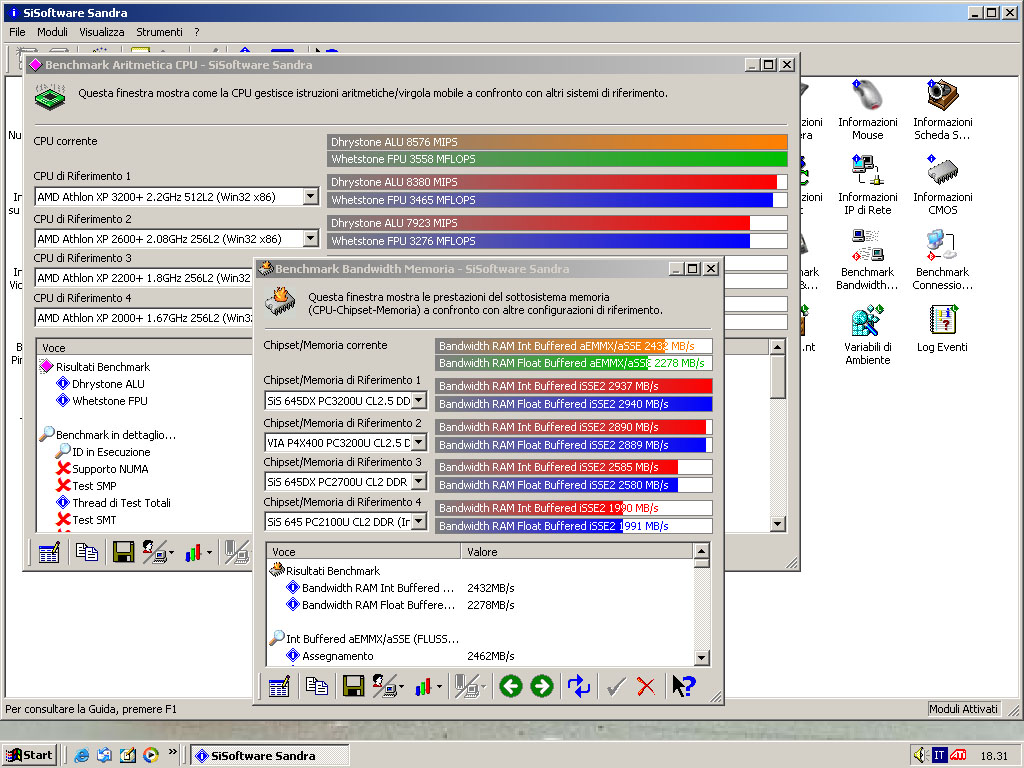Open CPU di Riferimento 1 dropdown
Image resolution: width=1024 pixels, height=768 pixels.
point(311,197)
